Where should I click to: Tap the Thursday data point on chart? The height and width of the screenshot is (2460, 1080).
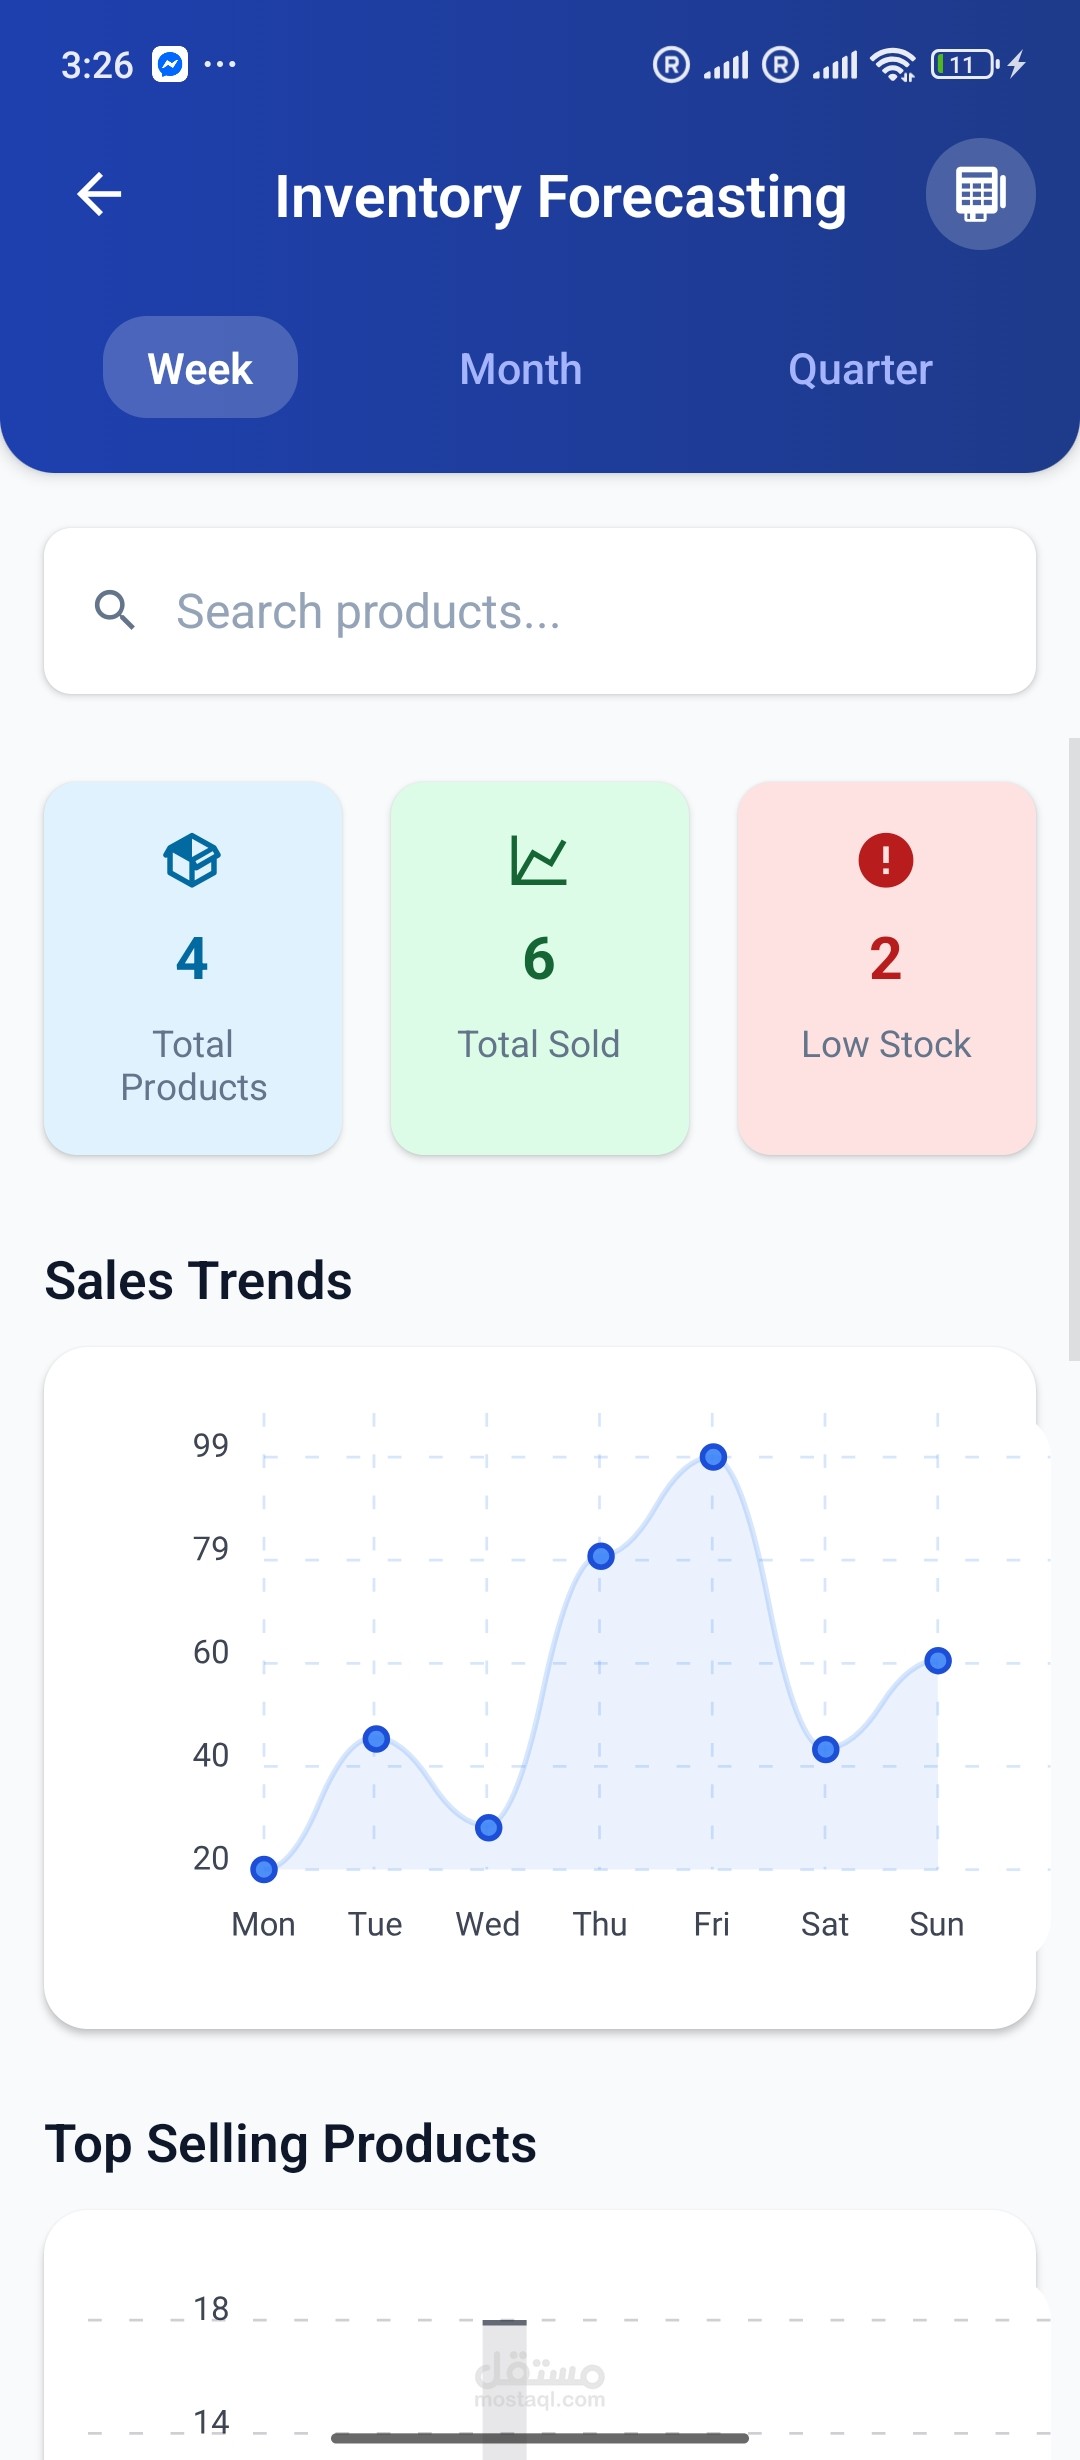click(601, 1556)
